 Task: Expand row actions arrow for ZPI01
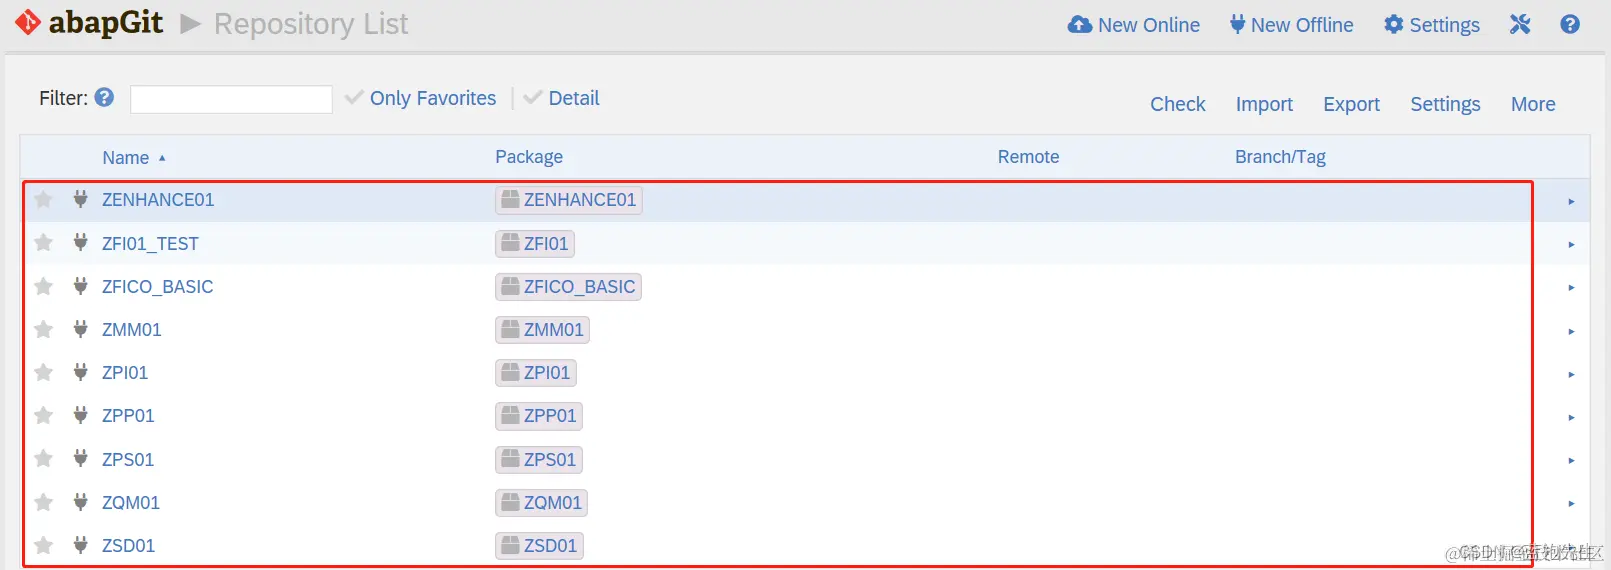(x=1571, y=374)
